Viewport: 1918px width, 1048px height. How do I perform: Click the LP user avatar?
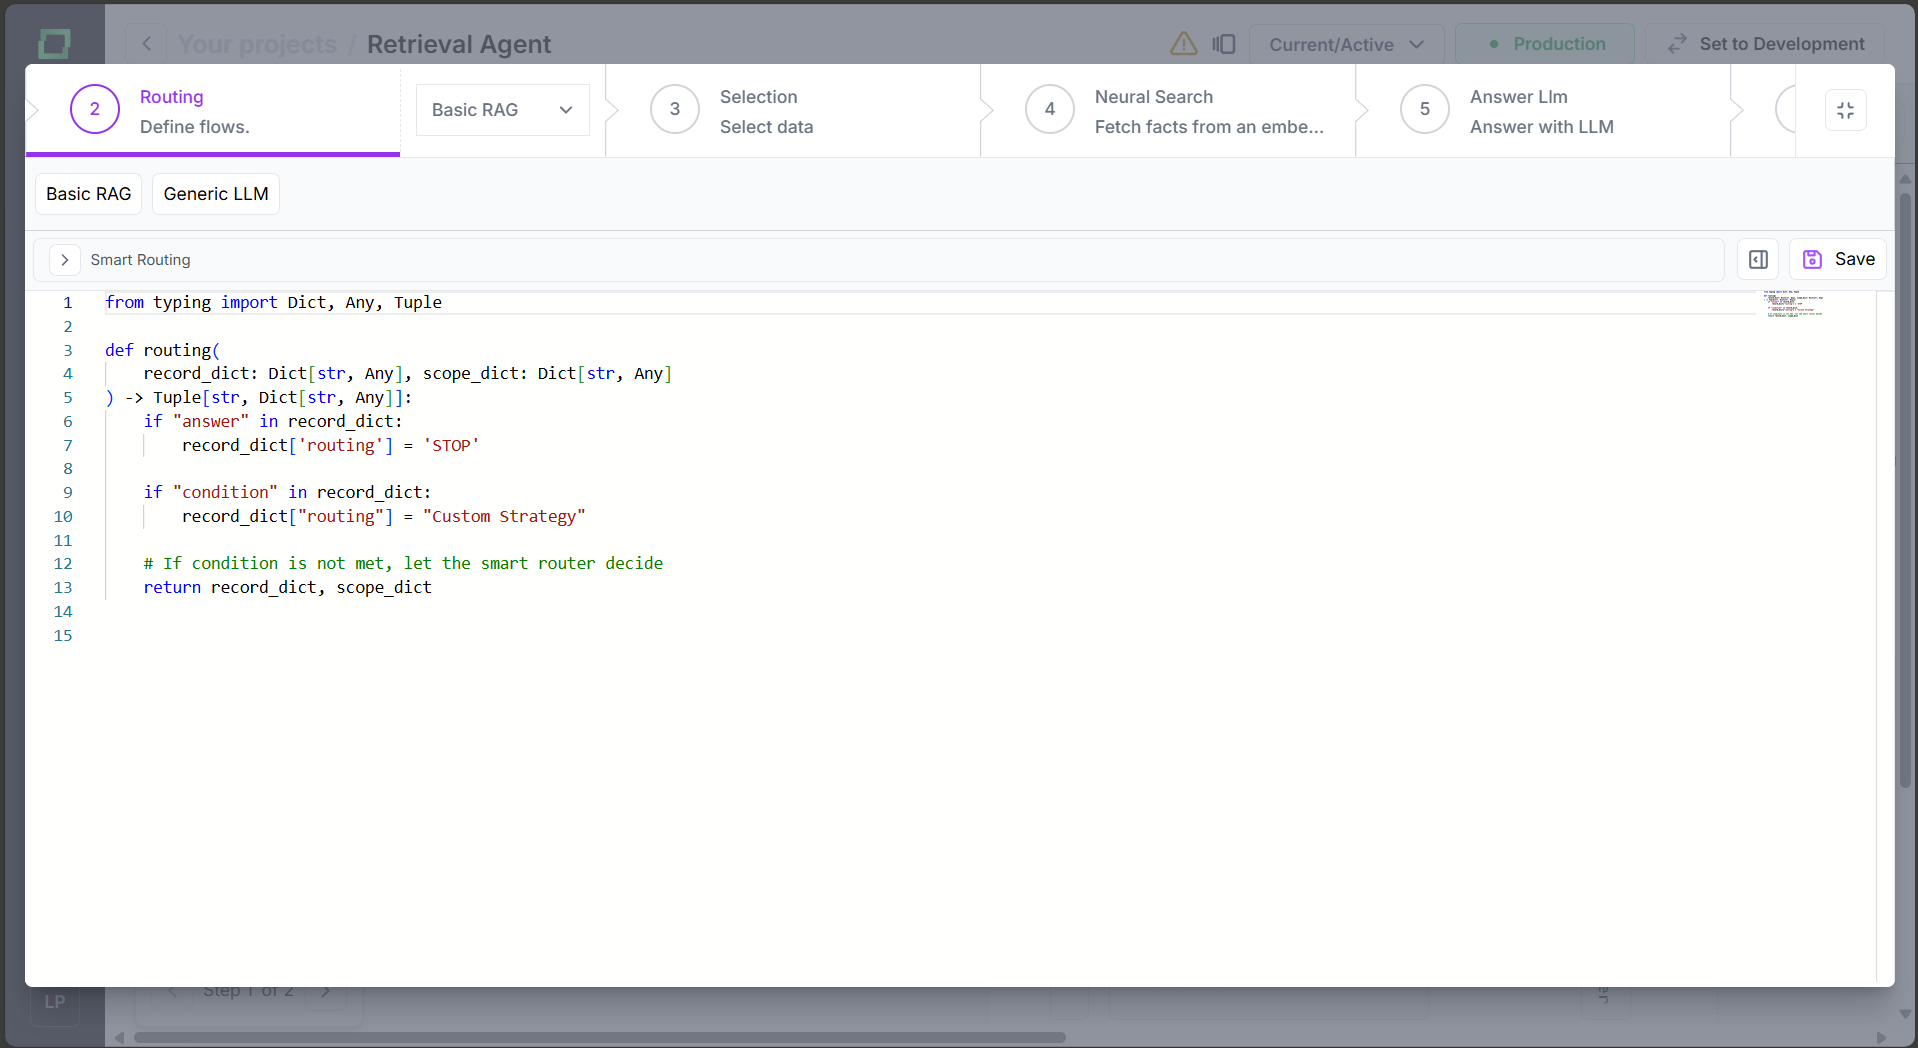[55, 1002]
